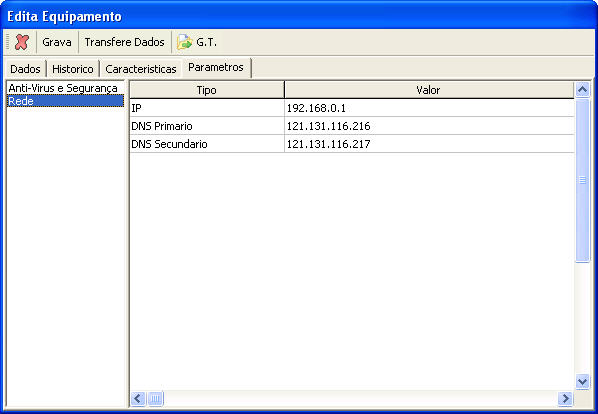Screen dimensions: 598x414
Task: Click the horizontal scrollbar right arrow
Action: pos(565,399)
